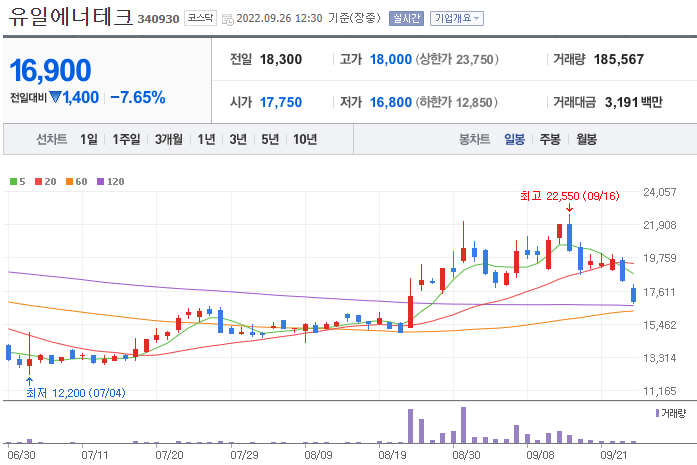Switch to 월봉 candlestick chart
The height and width of the screenshot is (465, 697).
pyautogui.click(x=586, y=140)
